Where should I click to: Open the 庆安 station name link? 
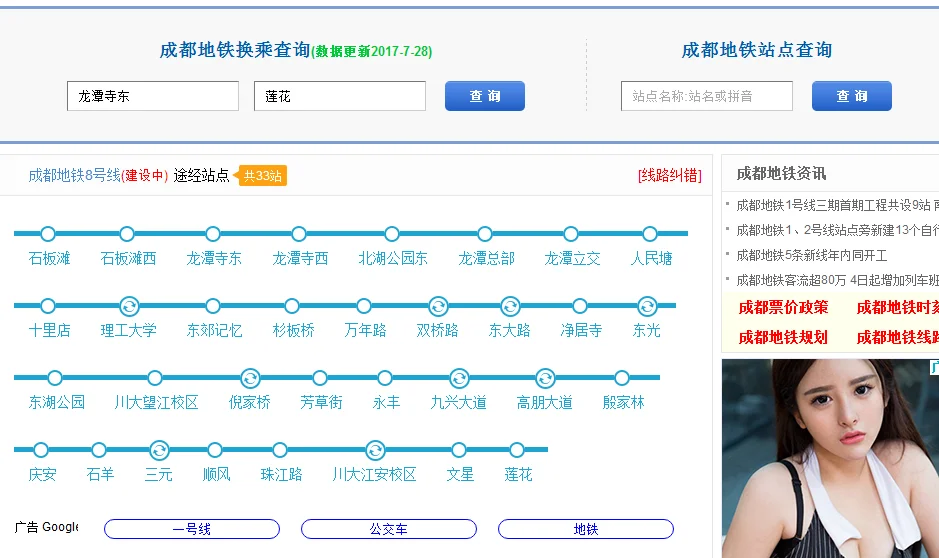click(x=42, y=475)
